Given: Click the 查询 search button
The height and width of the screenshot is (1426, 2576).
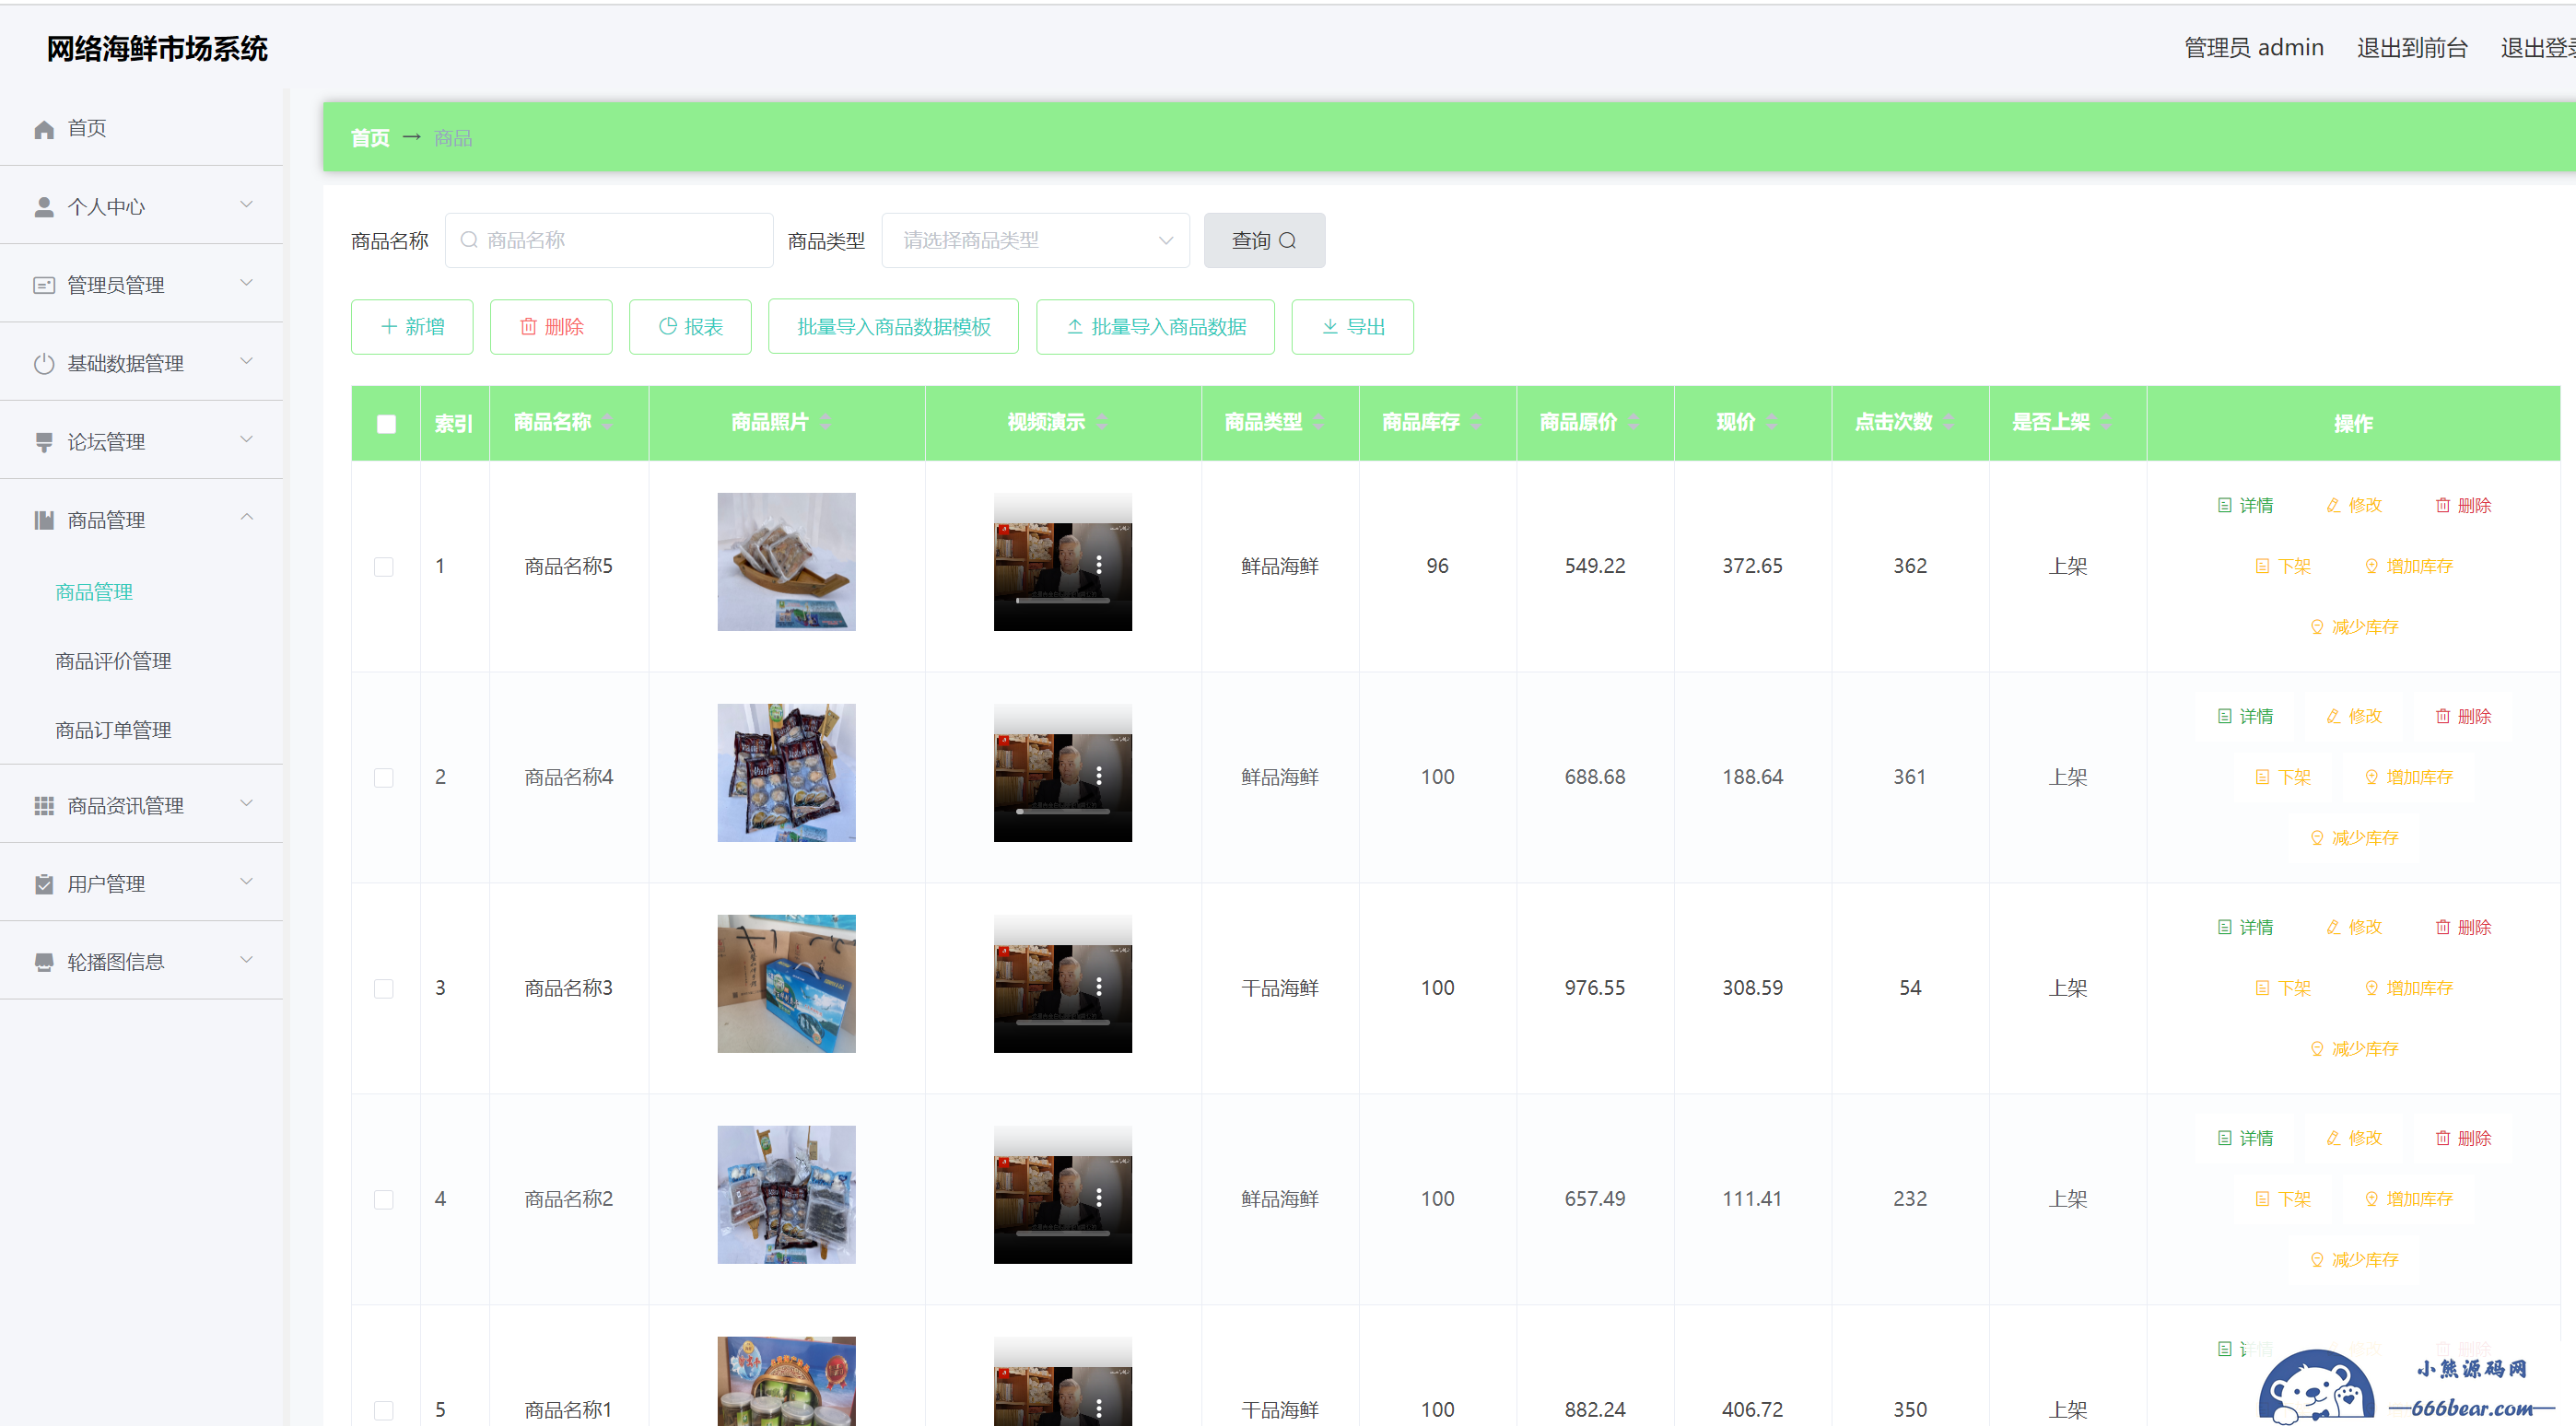Looking at the screenshot, I should point(1264,241).
